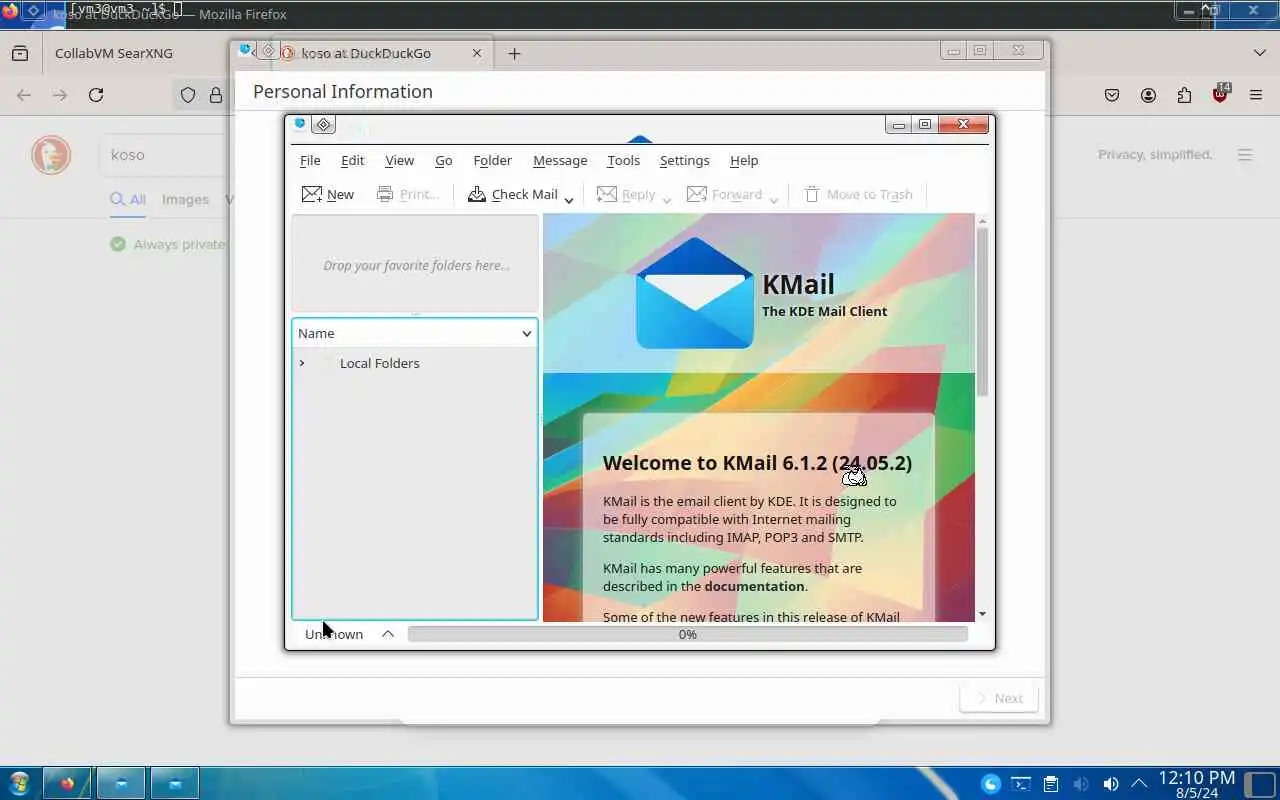
Task: Open KMail Go menu
Action: tap(444, 160)
